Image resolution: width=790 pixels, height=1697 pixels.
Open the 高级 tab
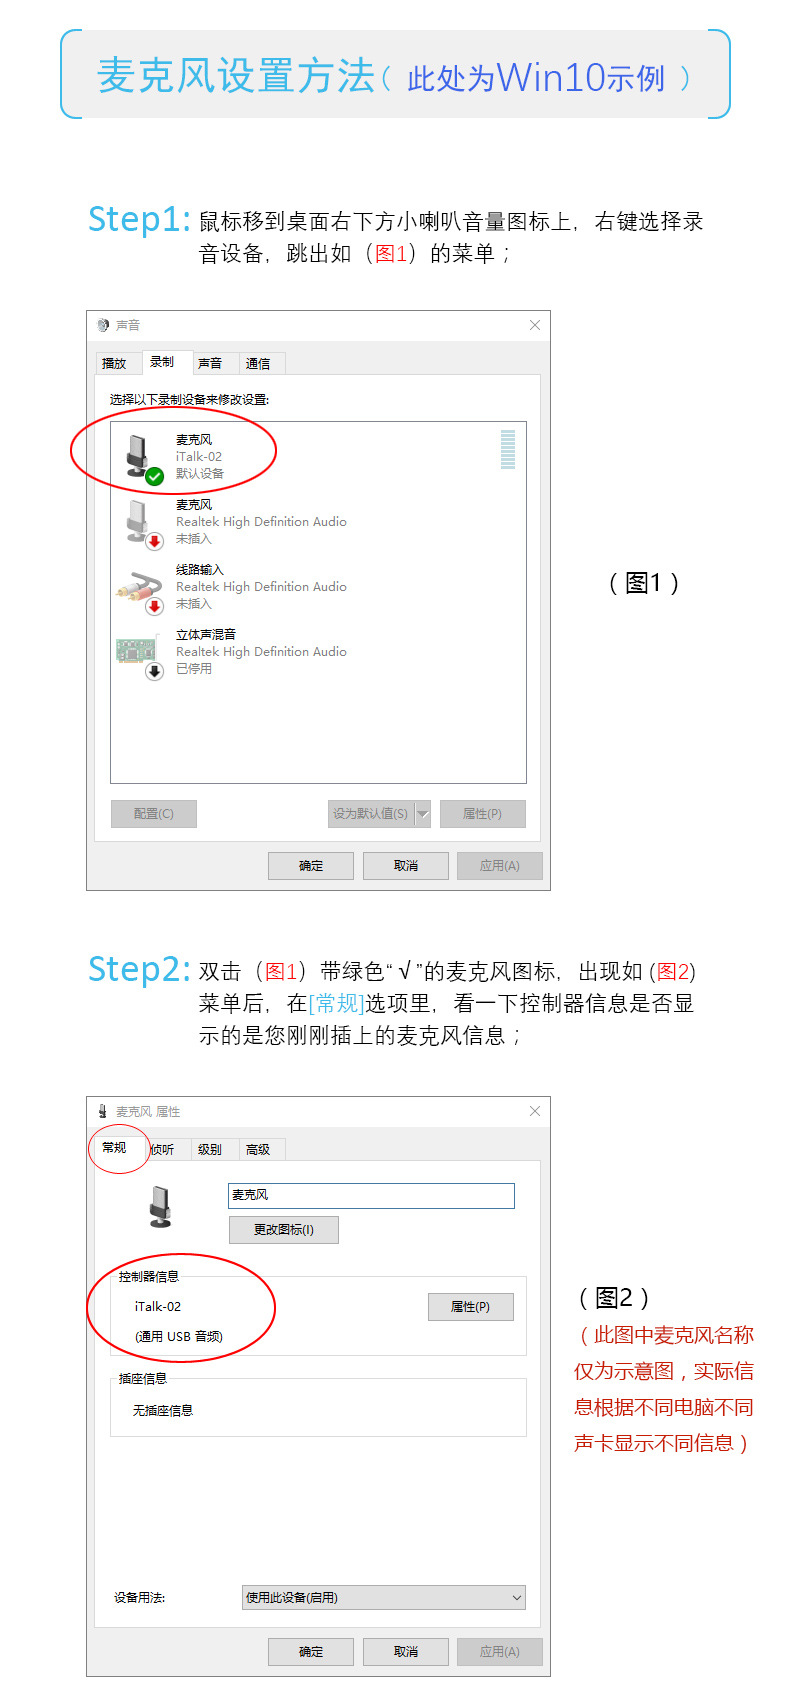coord(258,1149)
